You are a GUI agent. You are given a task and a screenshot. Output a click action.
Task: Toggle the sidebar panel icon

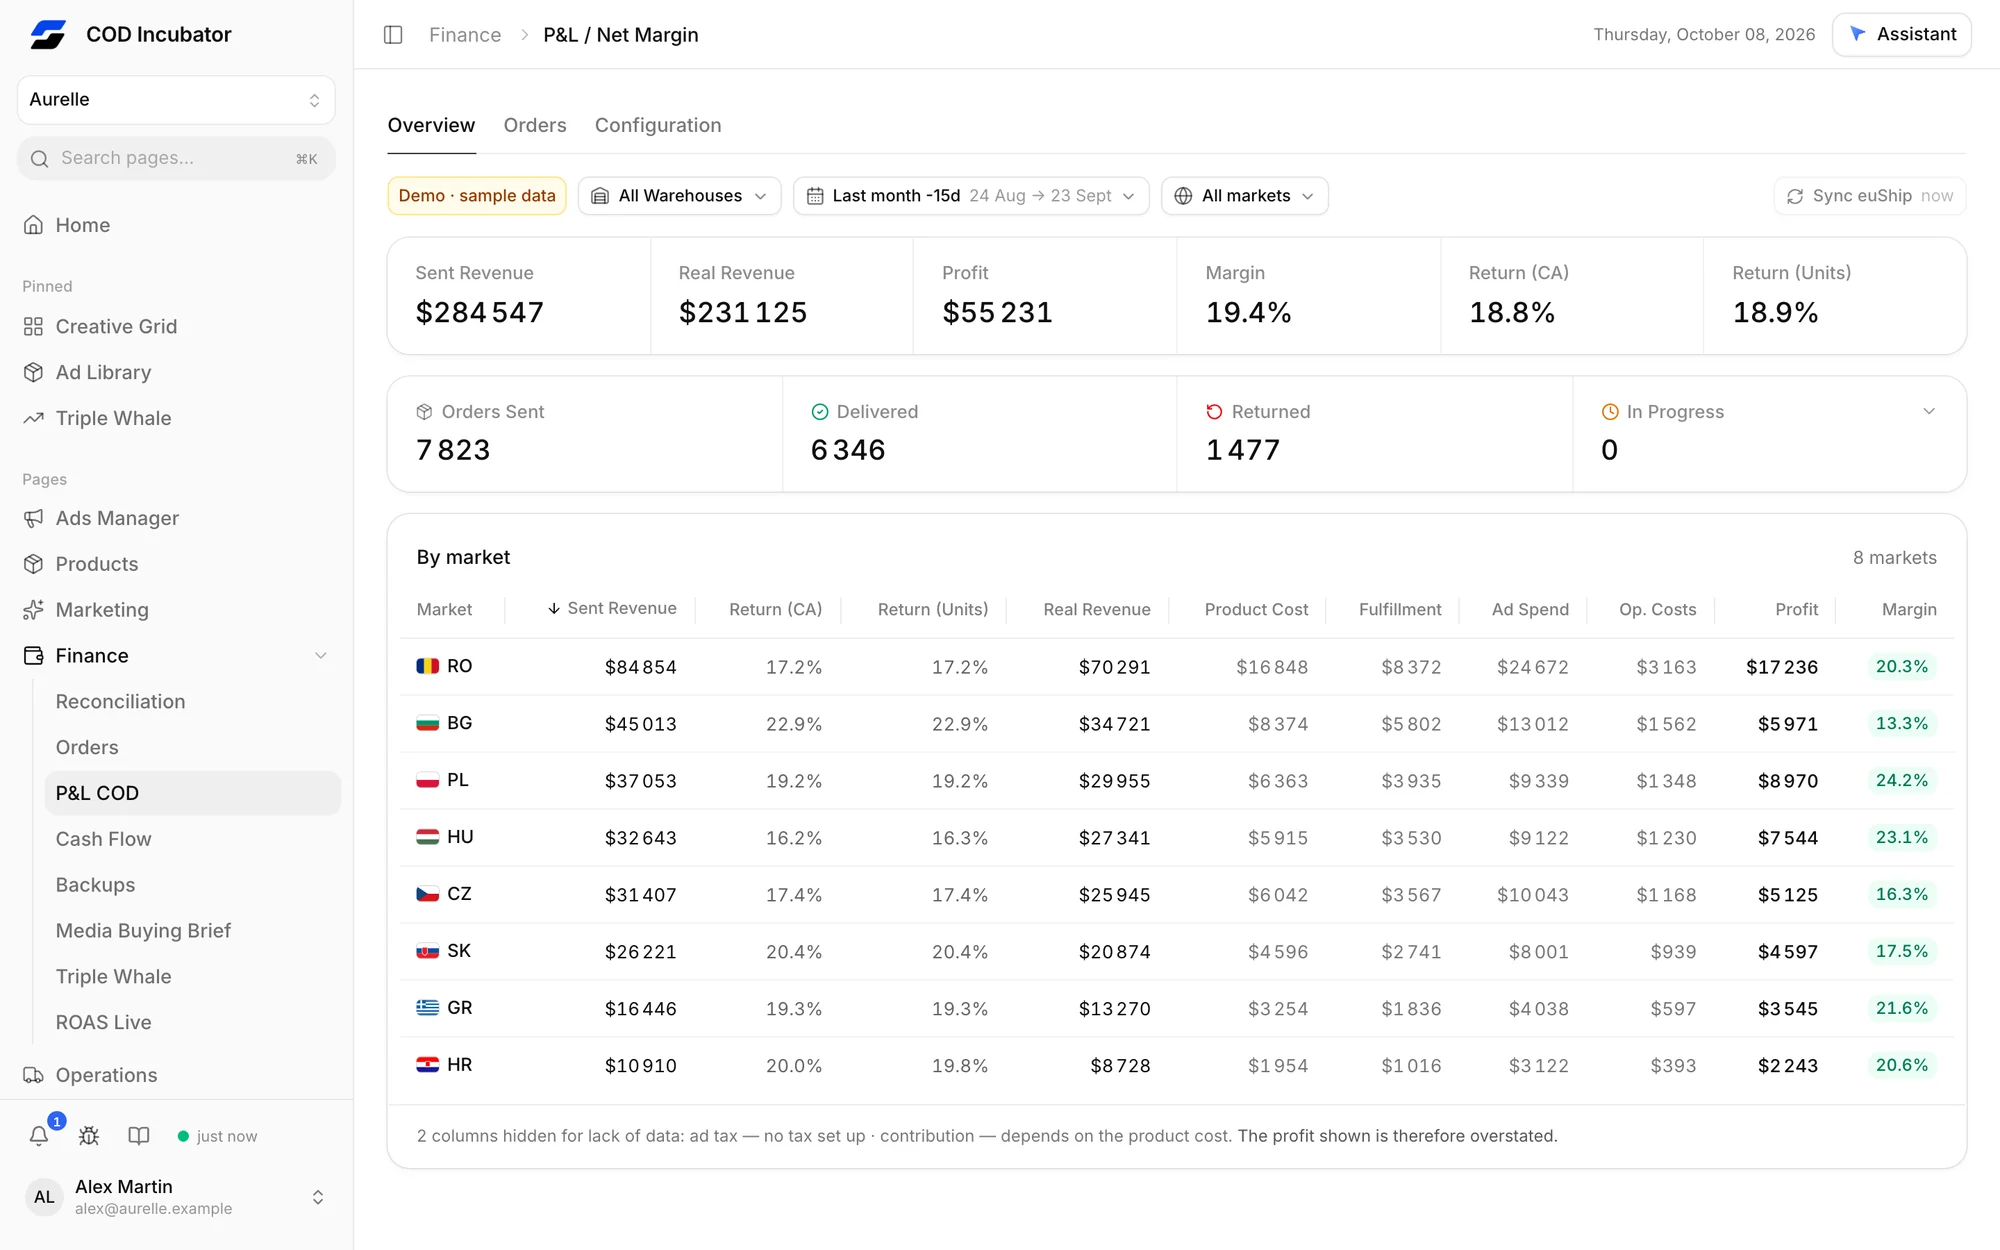coord(393,35)
